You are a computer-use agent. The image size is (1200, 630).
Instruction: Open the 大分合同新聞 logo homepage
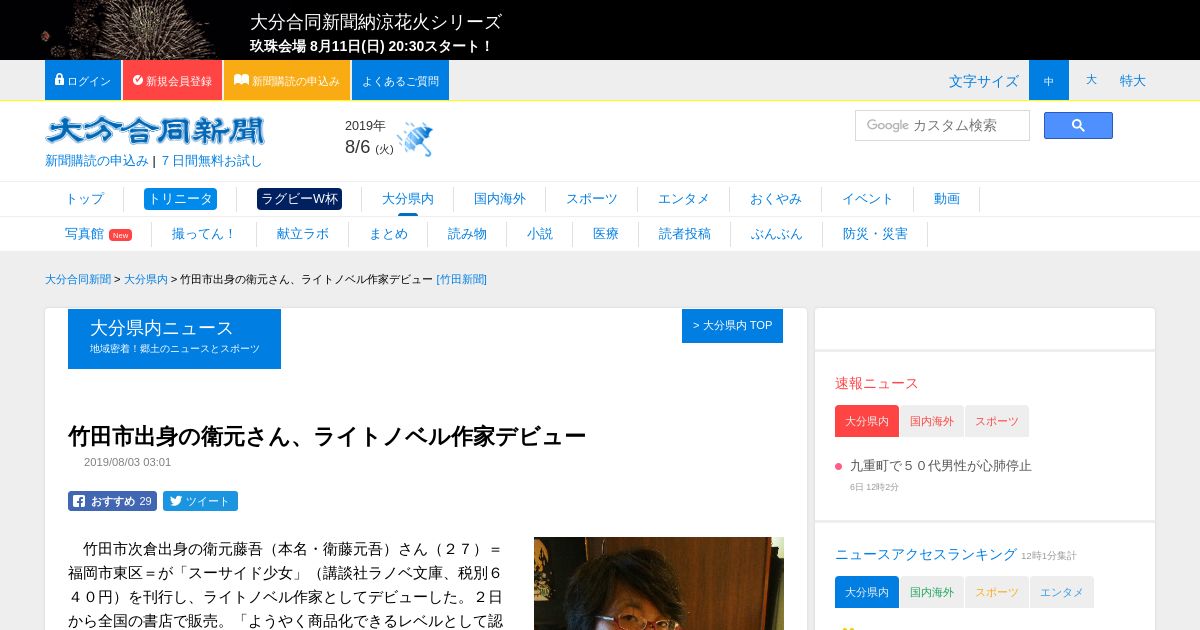pos(155,131)
